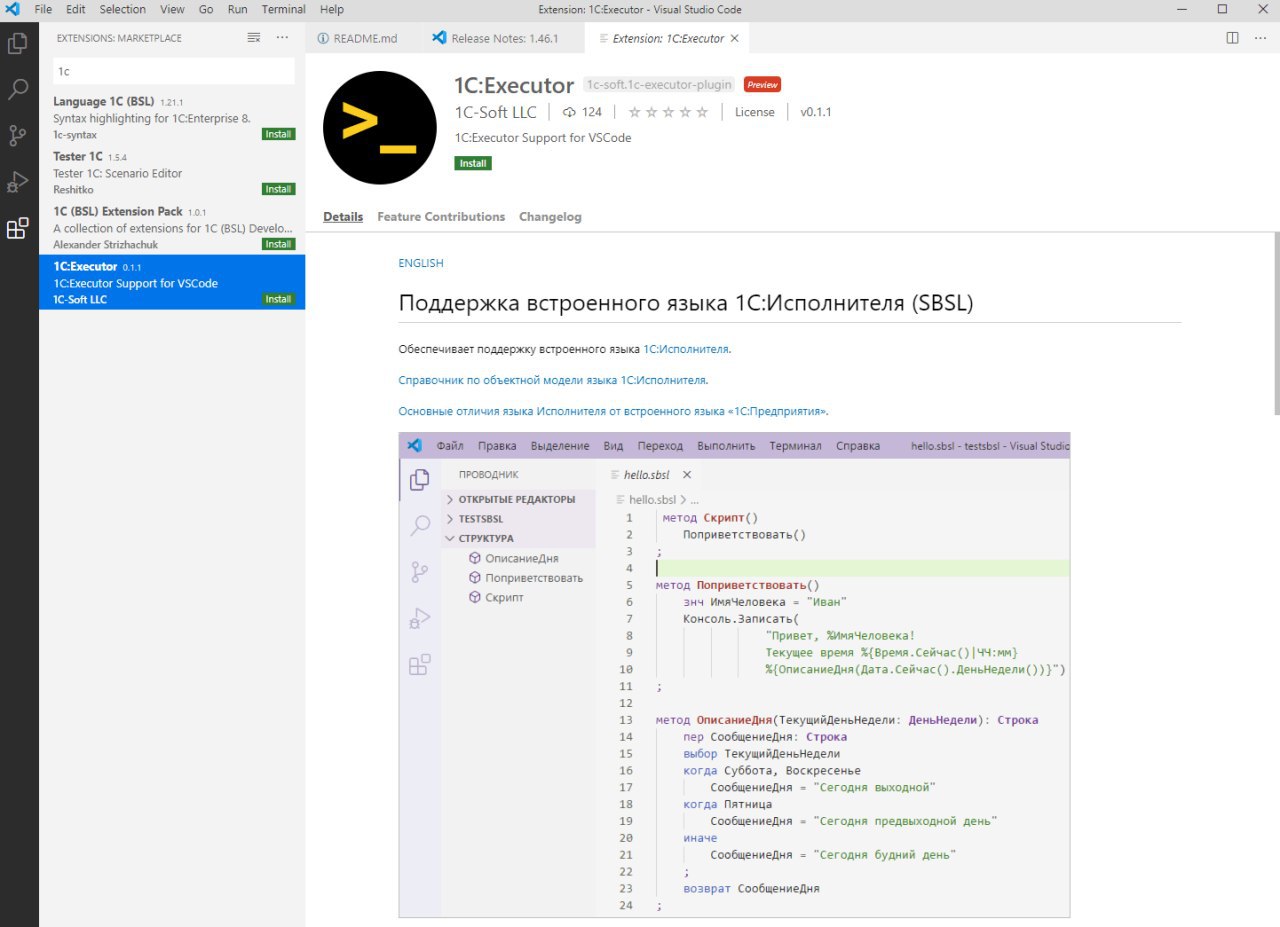
Task: Click the Reshitko publisher name
Action: pyautogui.click(x=73, y=190)
